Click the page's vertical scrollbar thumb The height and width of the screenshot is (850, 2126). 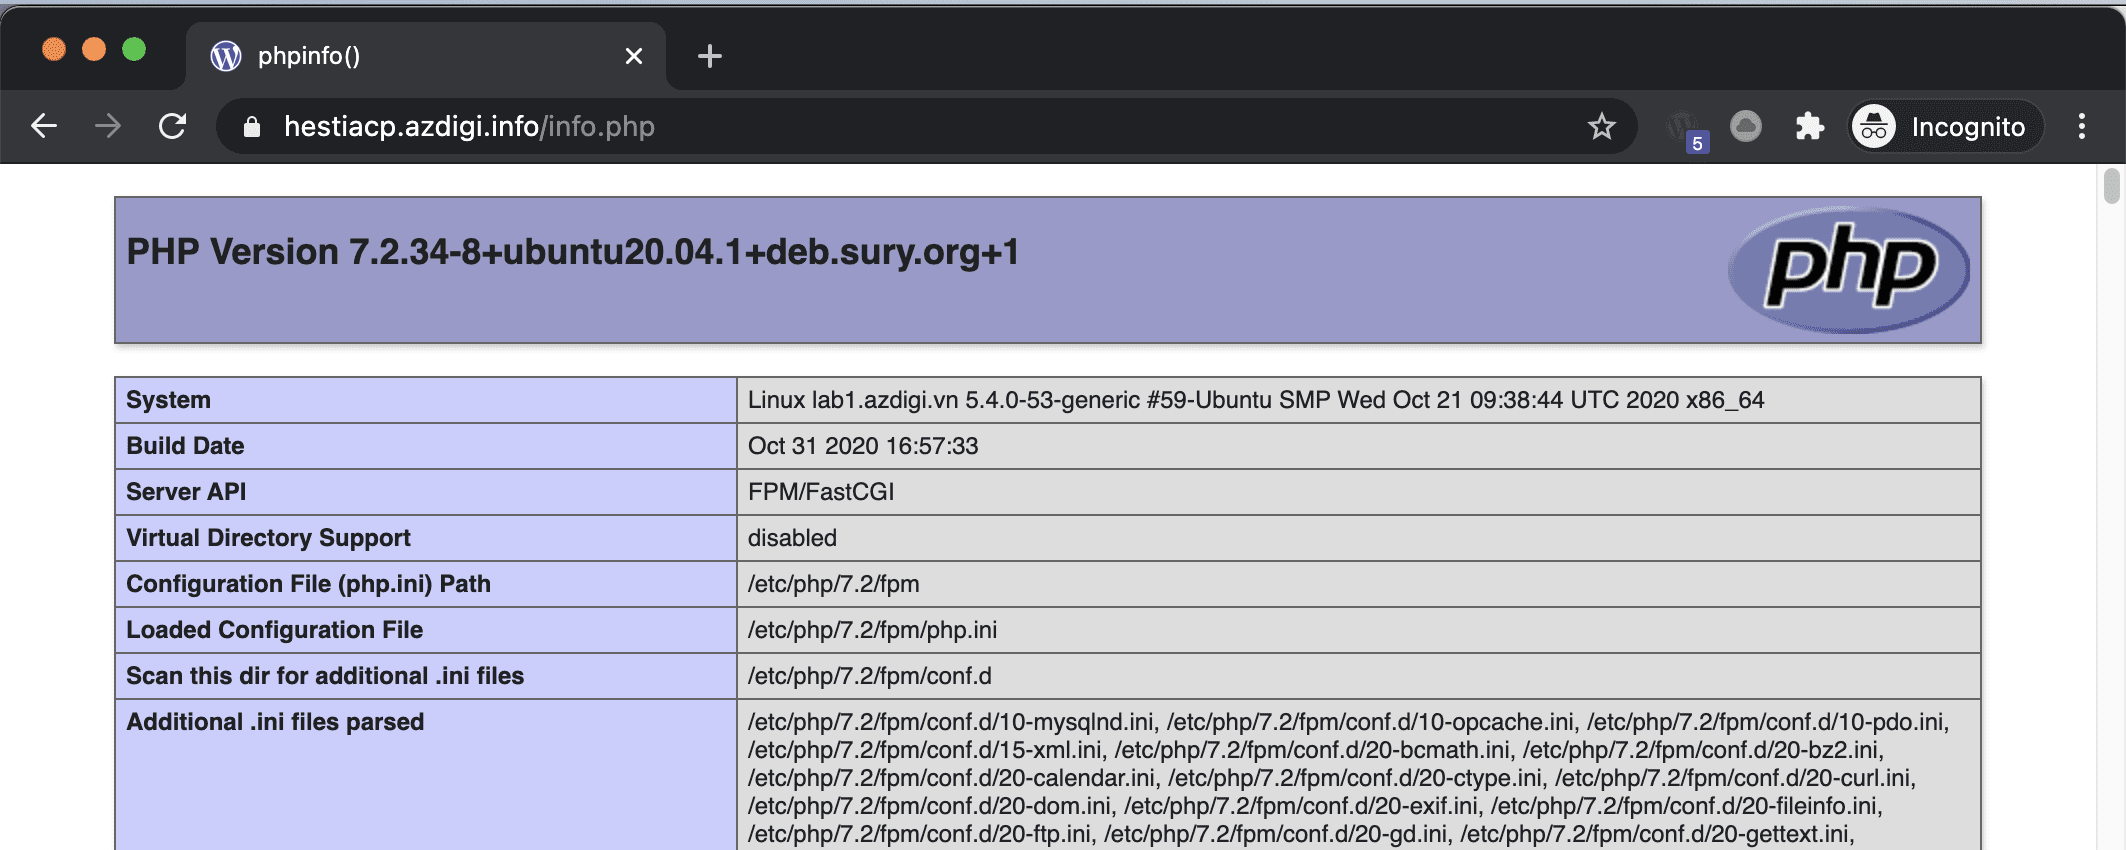2111,187
